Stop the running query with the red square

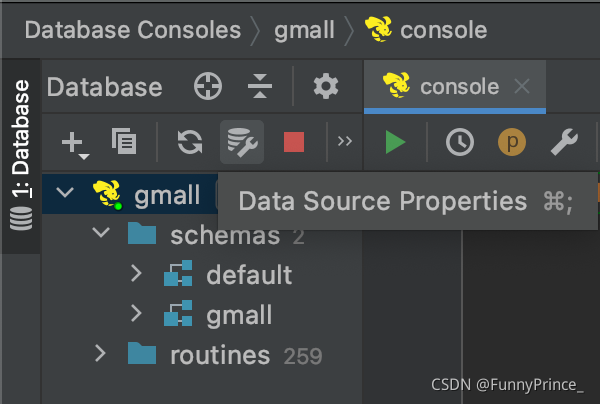click(294, 142)
